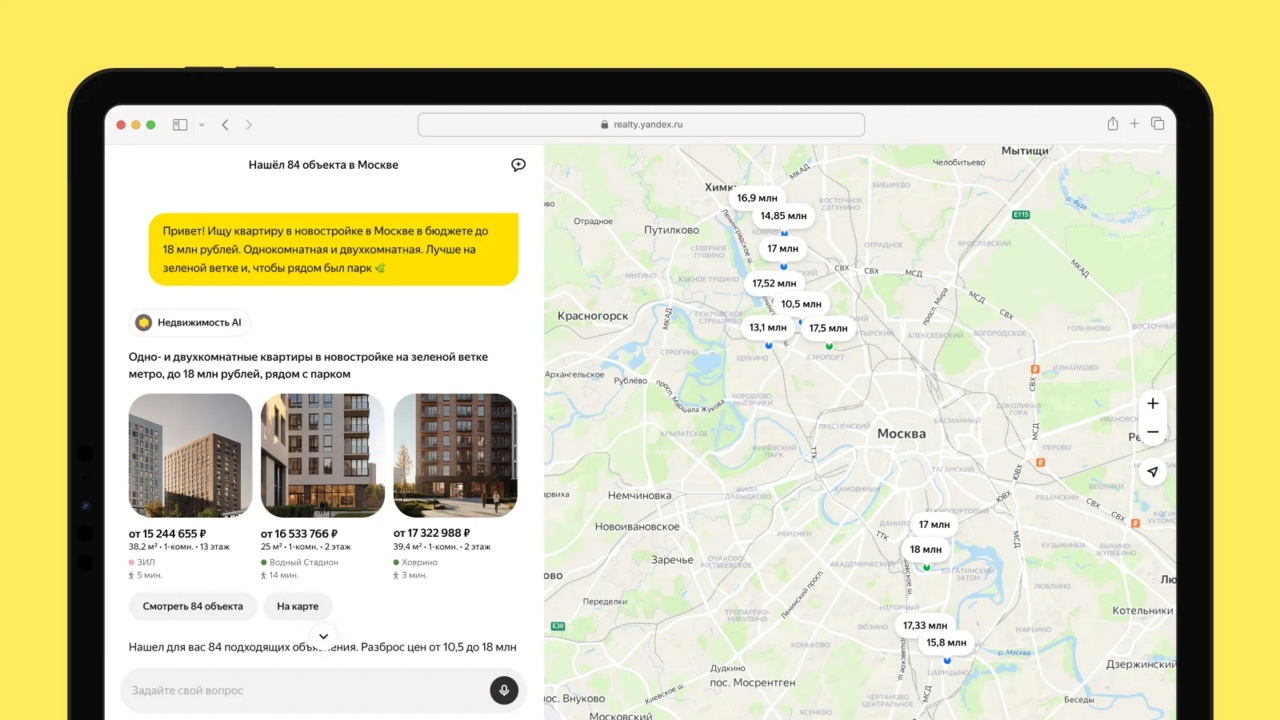Click the "На карте" button
Viewport: 1280px width, 720px height.
coord(297,606)
